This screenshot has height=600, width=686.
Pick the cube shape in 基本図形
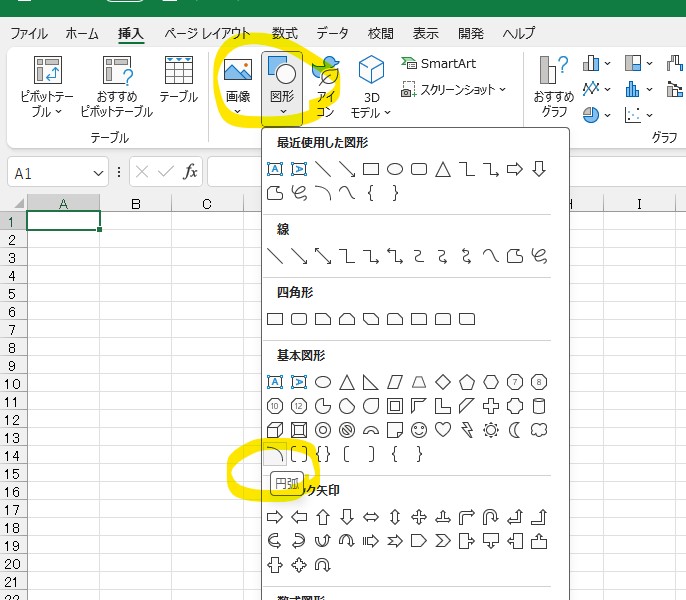275,430
